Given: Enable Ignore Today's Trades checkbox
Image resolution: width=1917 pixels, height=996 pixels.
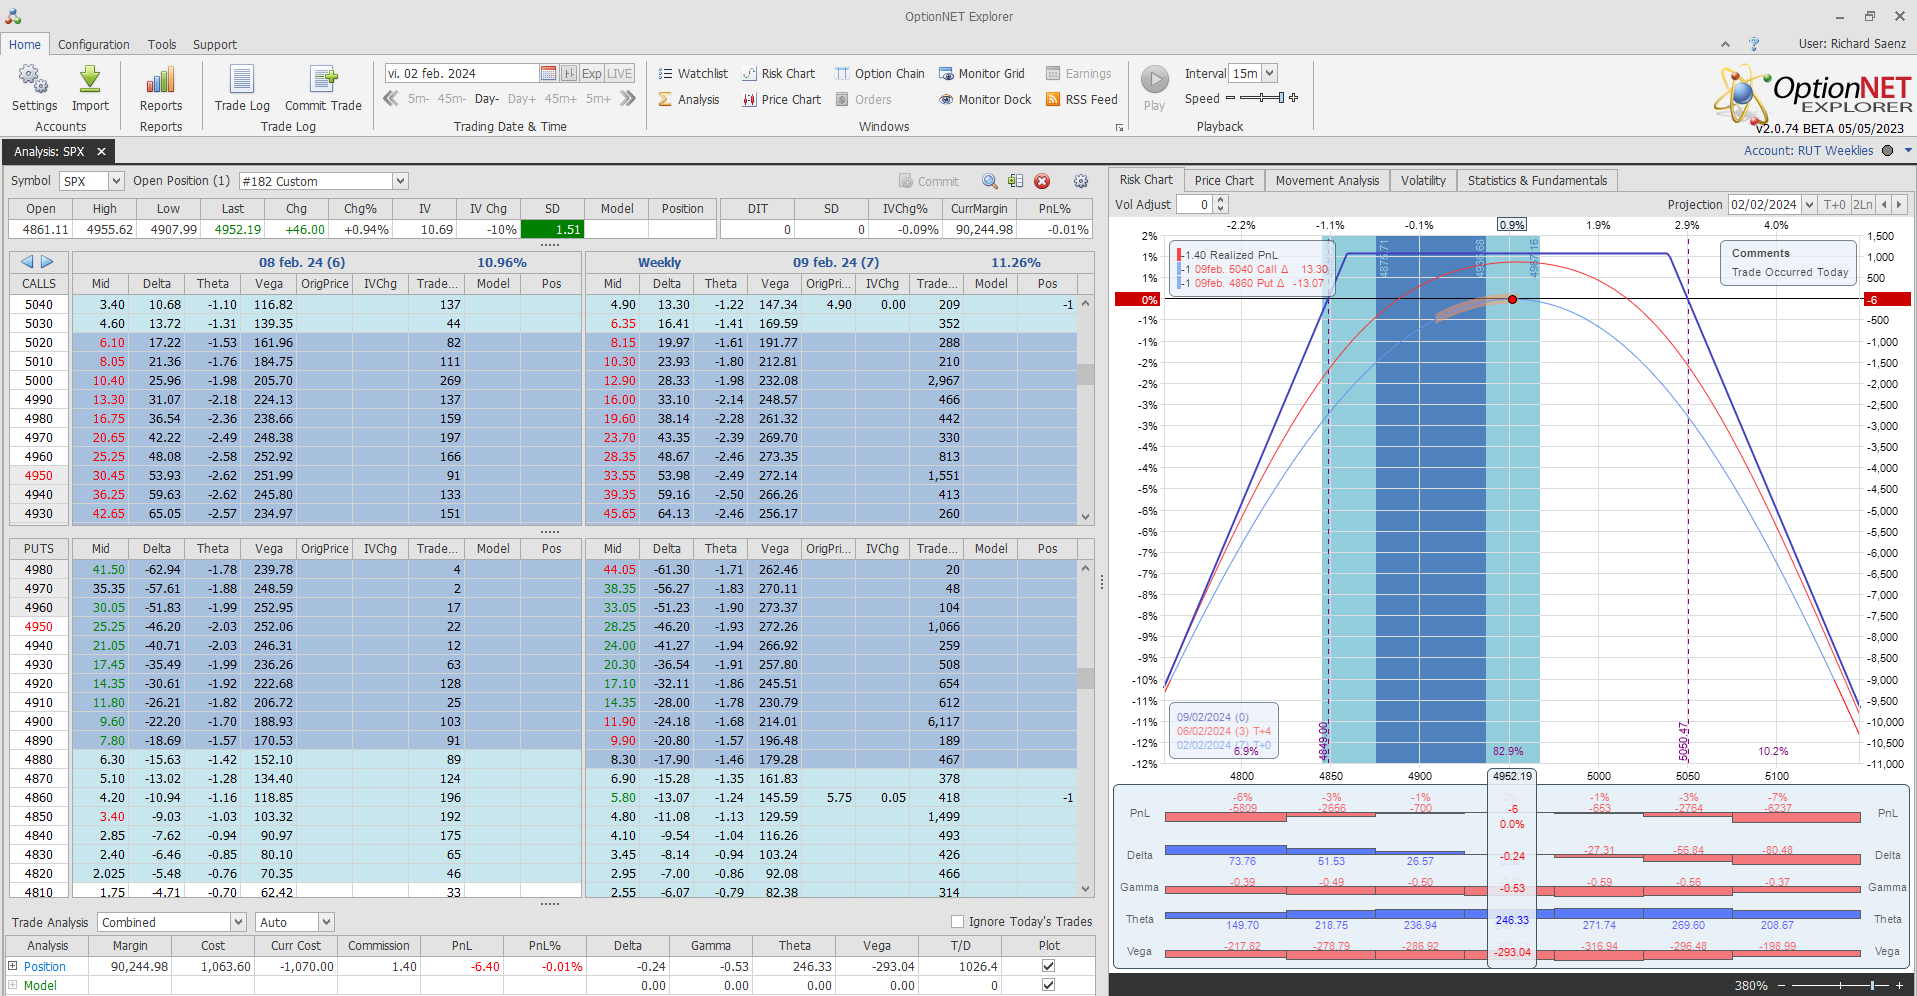Looking at the screenshot, I should coord(957,922).
